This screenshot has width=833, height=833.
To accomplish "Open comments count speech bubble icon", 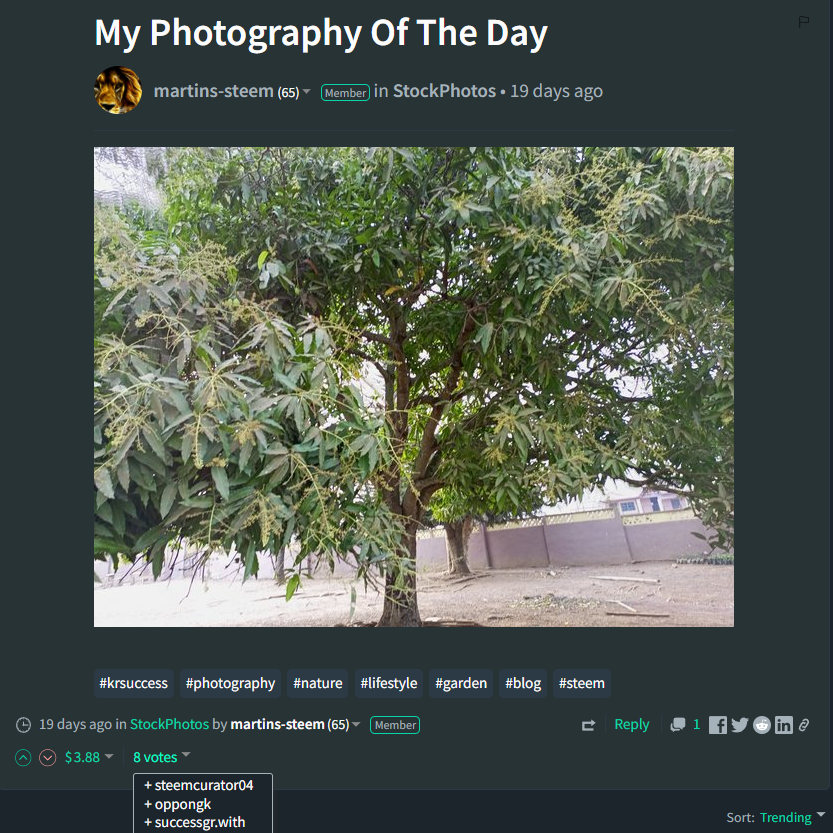I will (x=678, y=725).
